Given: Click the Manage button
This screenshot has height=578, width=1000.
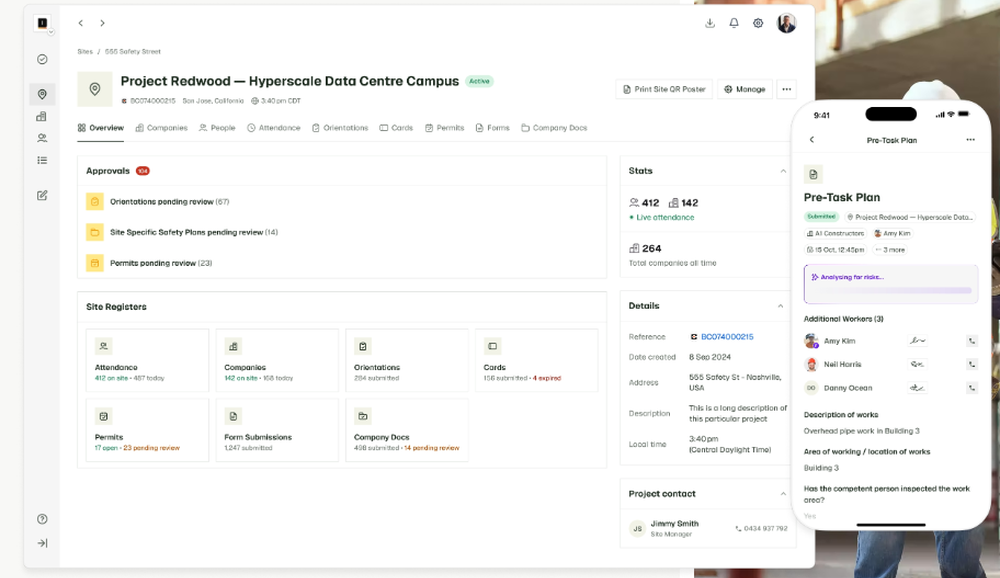Looking at the screenshot, I should tap(745, 89).
